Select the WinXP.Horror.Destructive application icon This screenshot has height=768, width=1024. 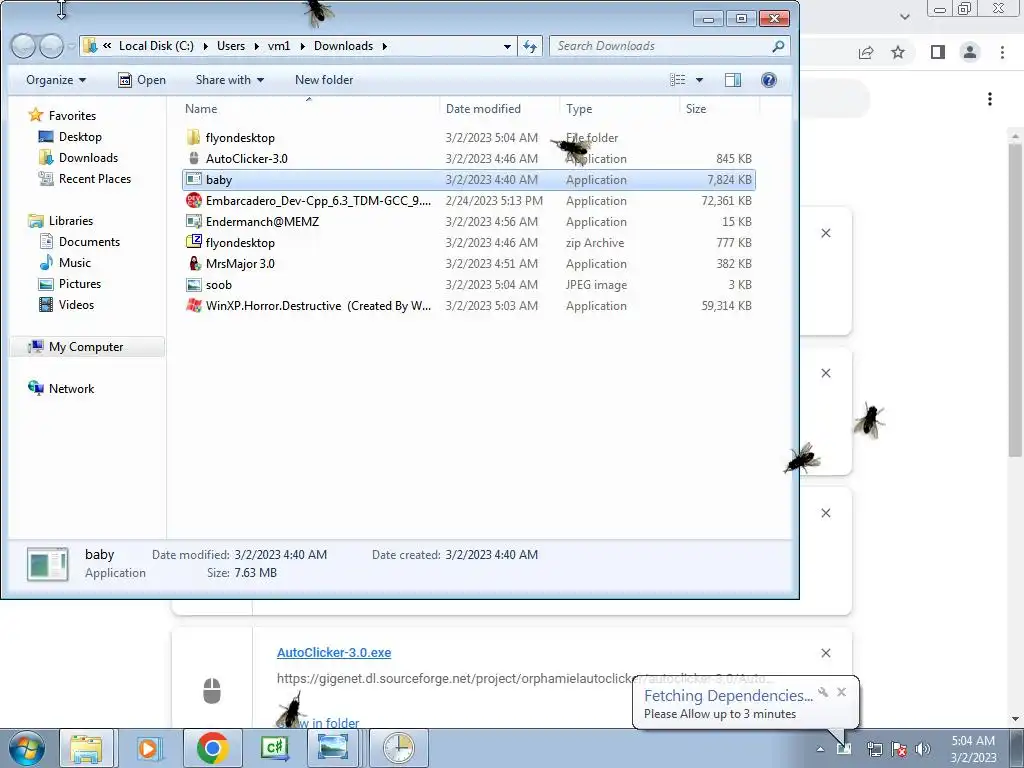click(193, 306)
